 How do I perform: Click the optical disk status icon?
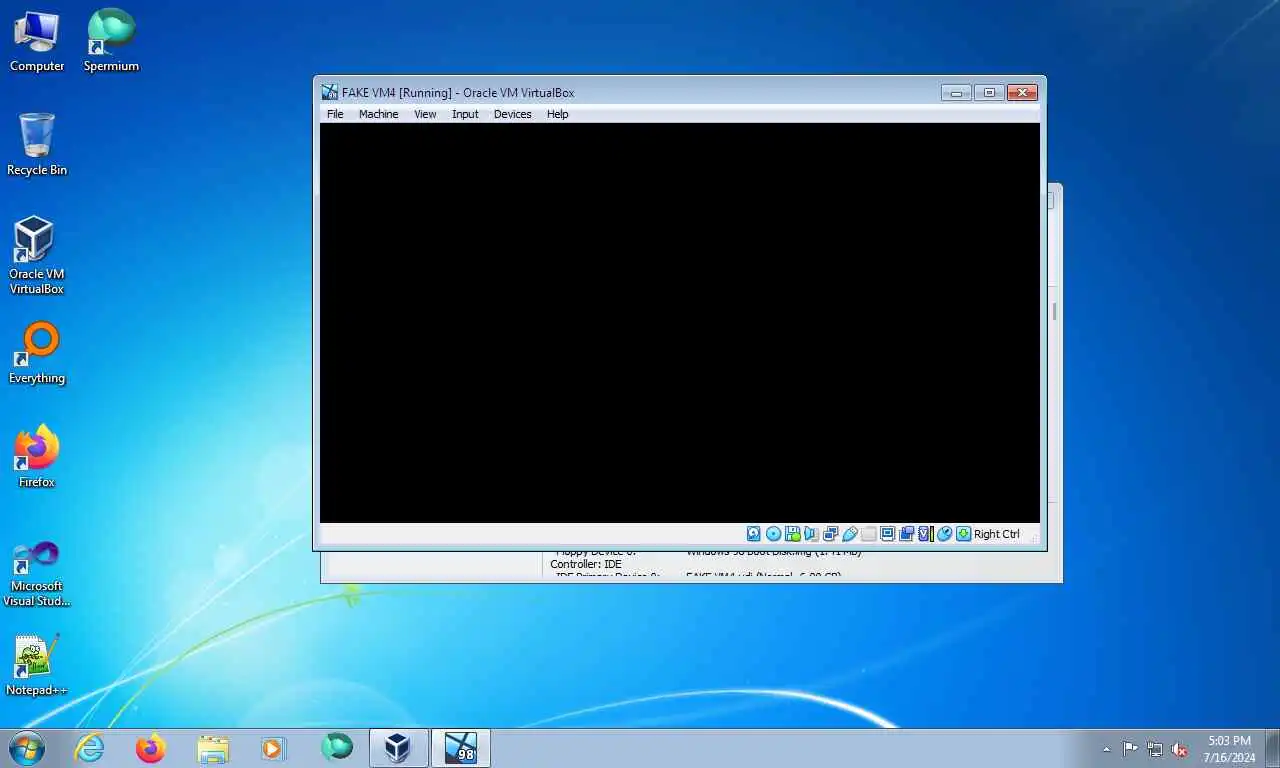[x=773, y=534]
